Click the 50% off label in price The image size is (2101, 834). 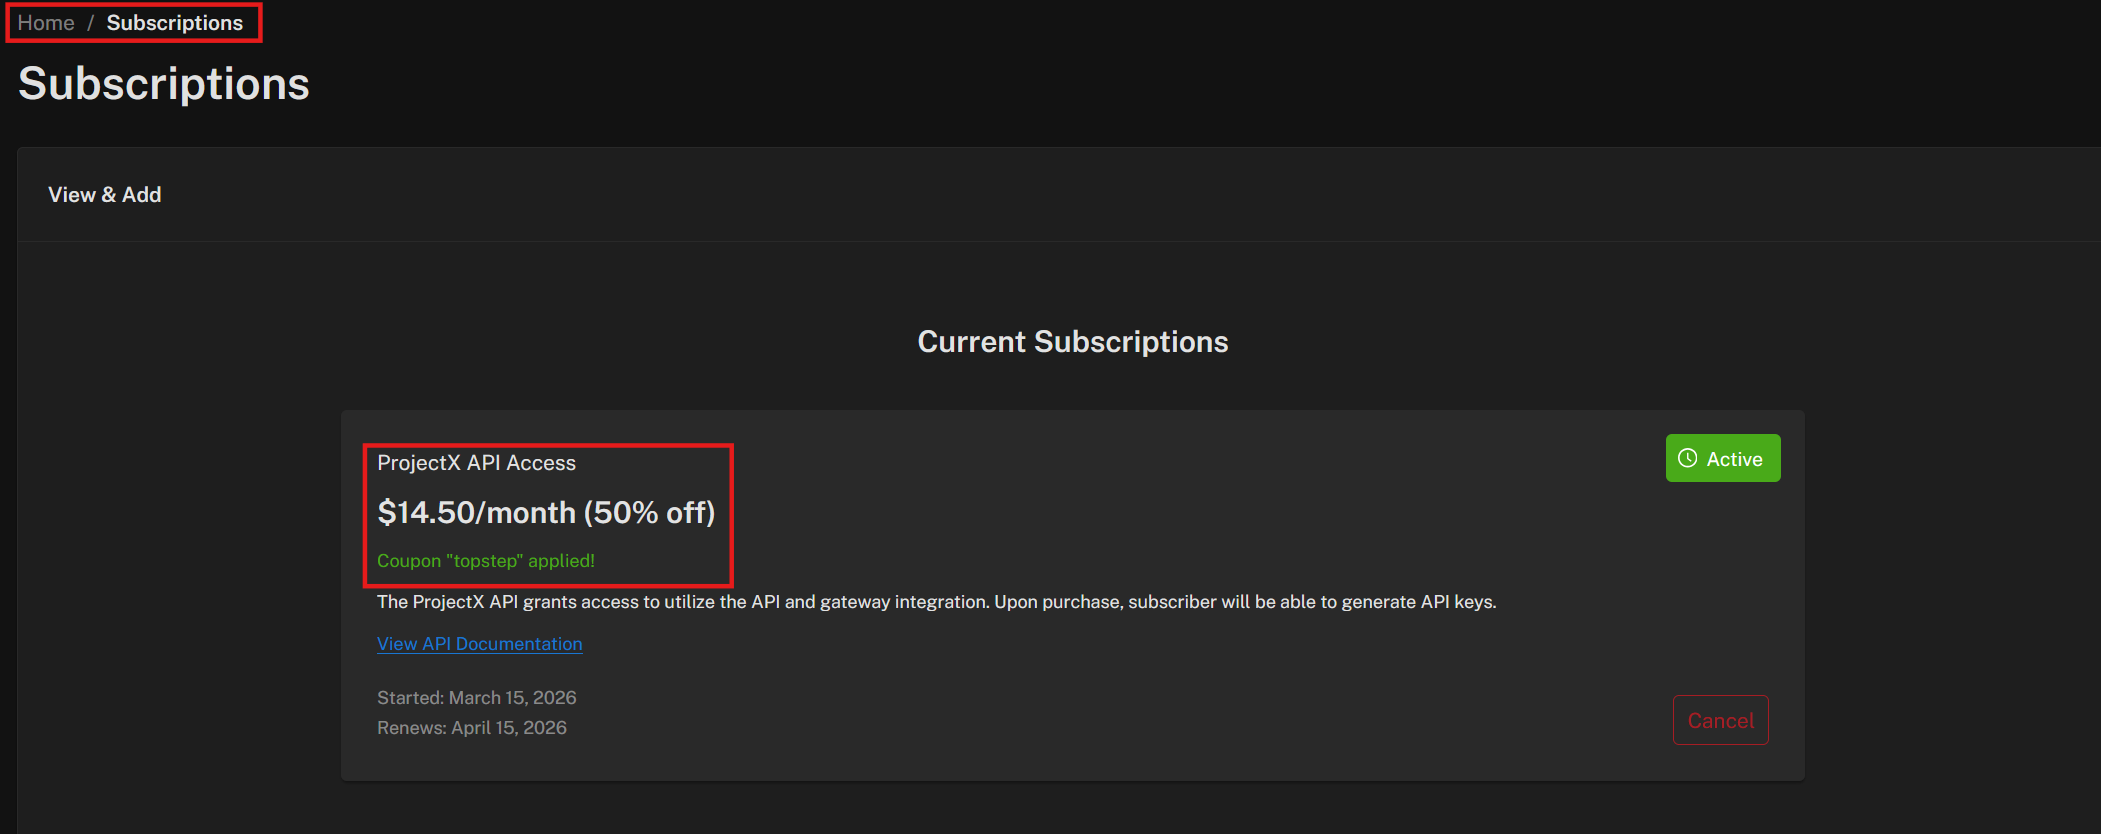651,512
